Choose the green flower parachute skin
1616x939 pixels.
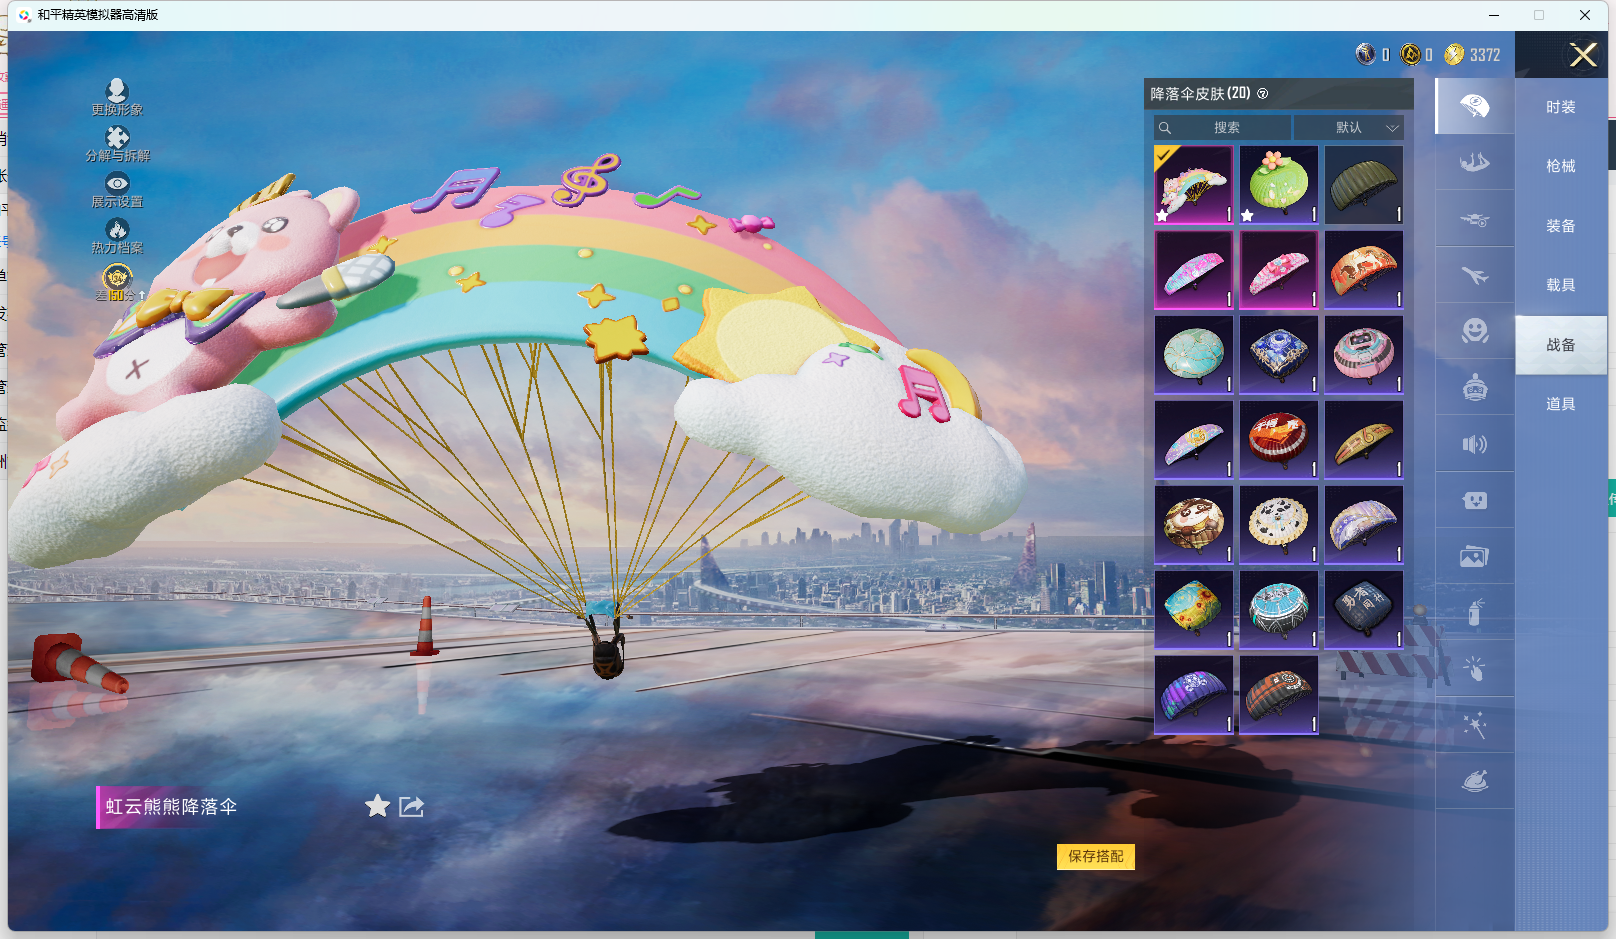click(1278, 185)
